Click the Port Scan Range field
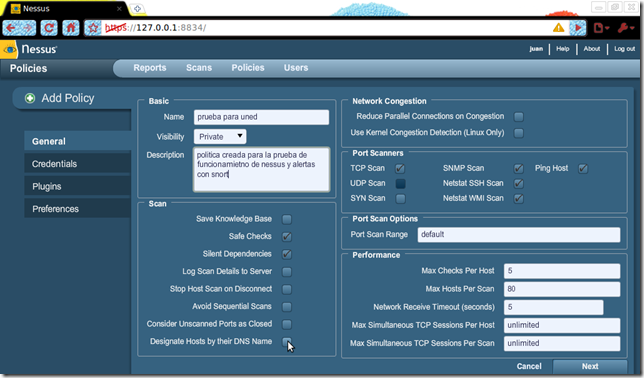This screenshot has width=644, height=378. point(519,235)
